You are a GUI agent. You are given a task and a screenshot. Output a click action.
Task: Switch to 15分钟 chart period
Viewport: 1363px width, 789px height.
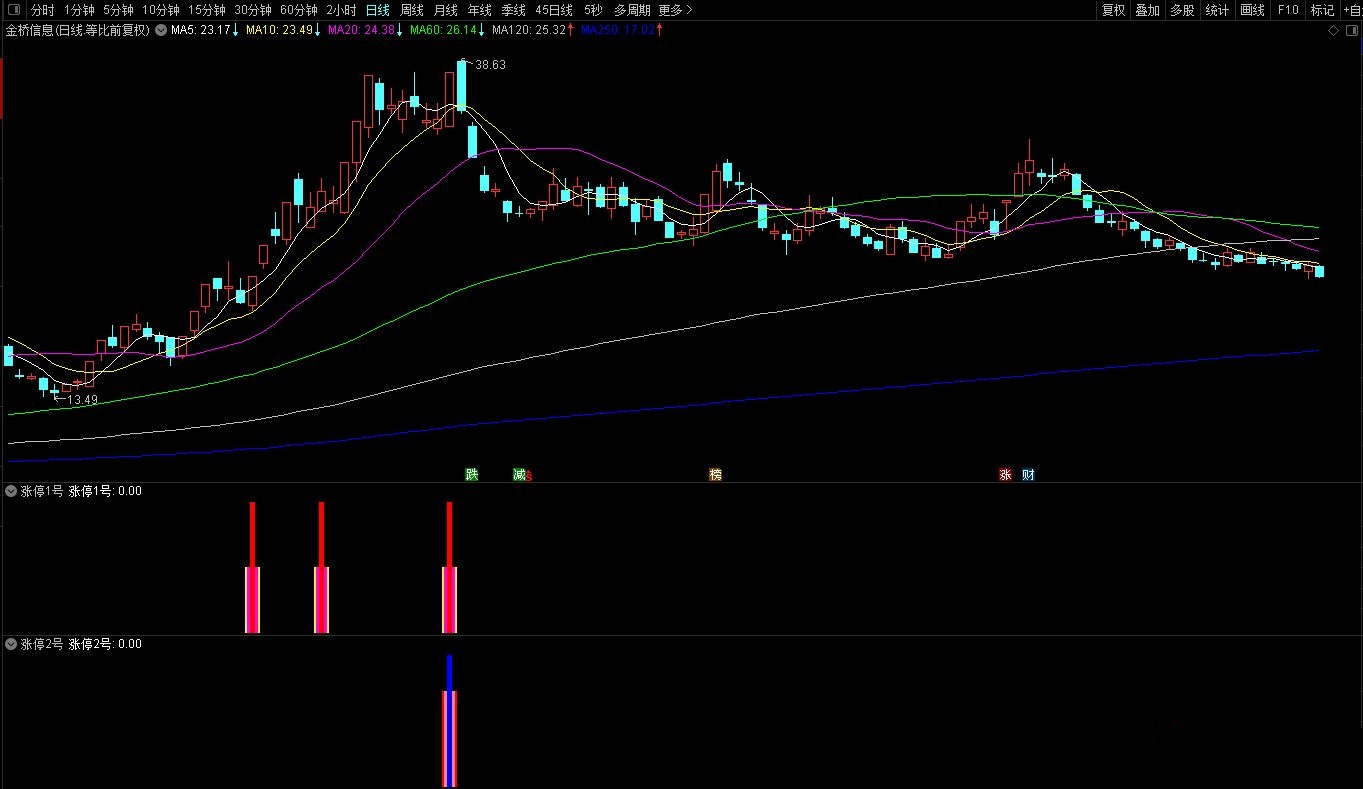pyautogui.click(x=207, y=10)
